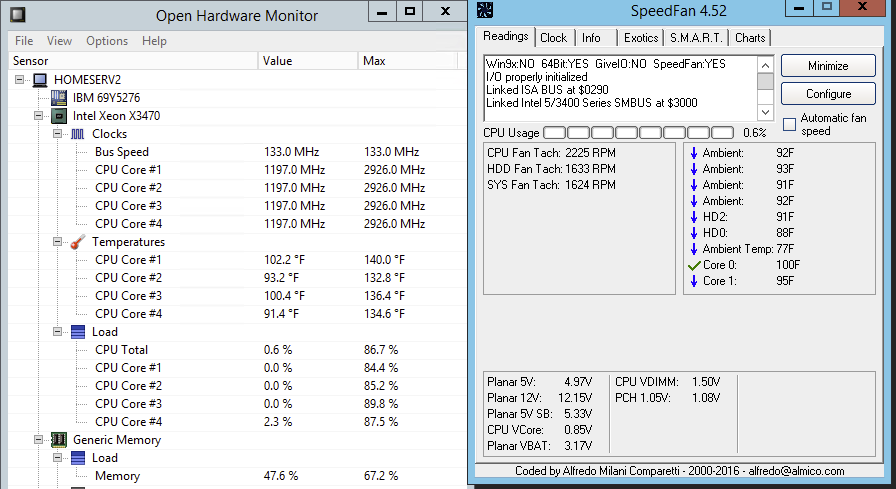Switch to the Exotics tab in SpeedFan
The image size is (896, 489).
tap(641, 38)
